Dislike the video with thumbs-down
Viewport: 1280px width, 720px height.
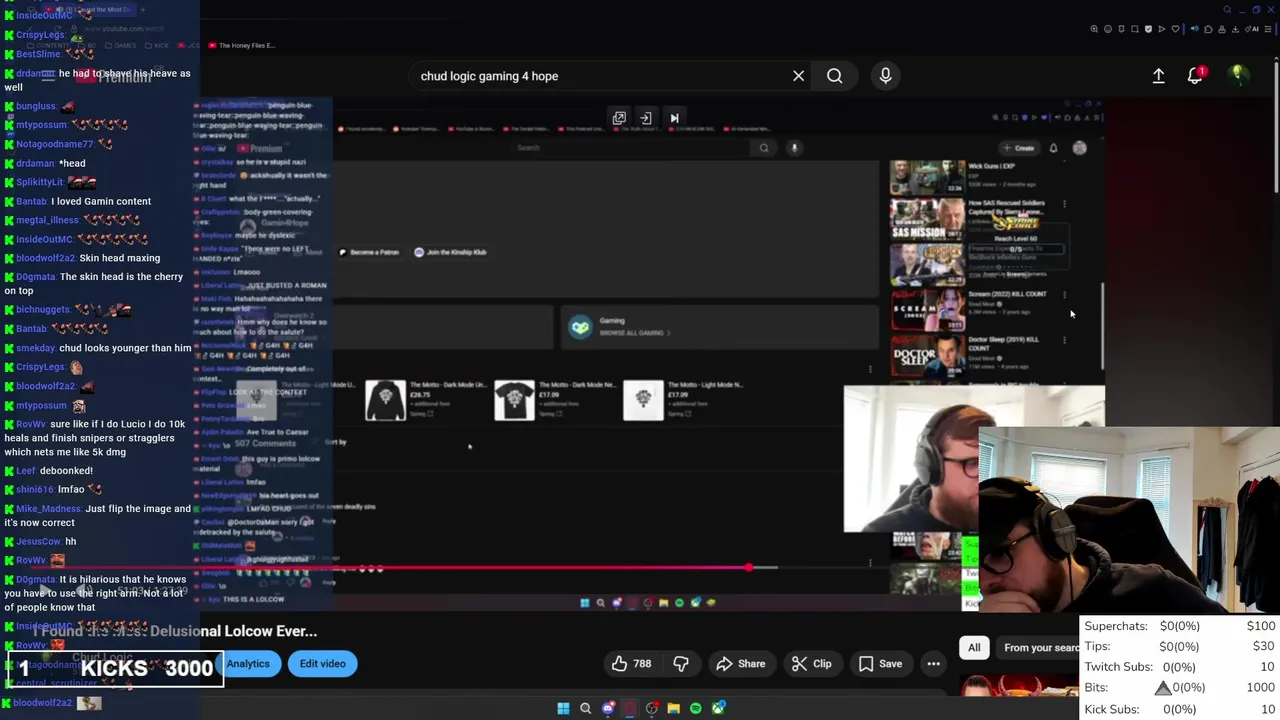click(x=681, y=664)
